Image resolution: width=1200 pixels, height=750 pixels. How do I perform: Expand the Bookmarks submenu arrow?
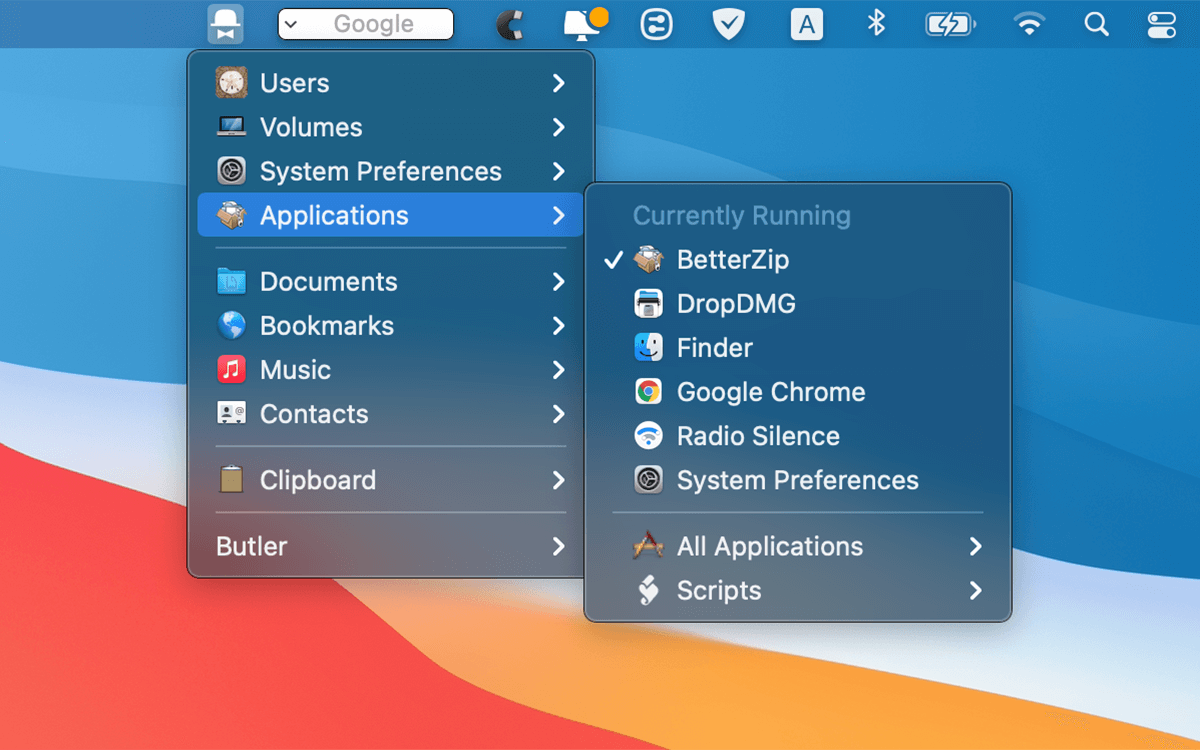pos(558,326)
